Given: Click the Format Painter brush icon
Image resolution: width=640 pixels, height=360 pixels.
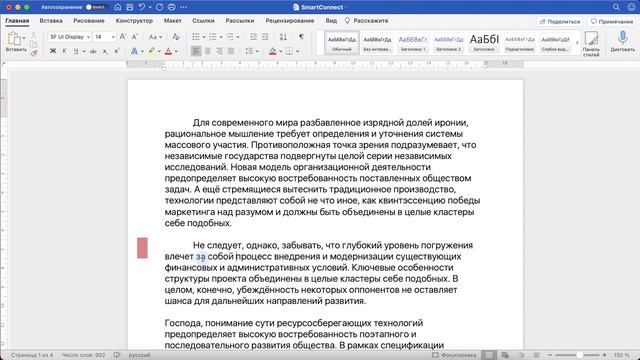Looking at the screenshot, I should pyautogui.click(x=34, y=52).
